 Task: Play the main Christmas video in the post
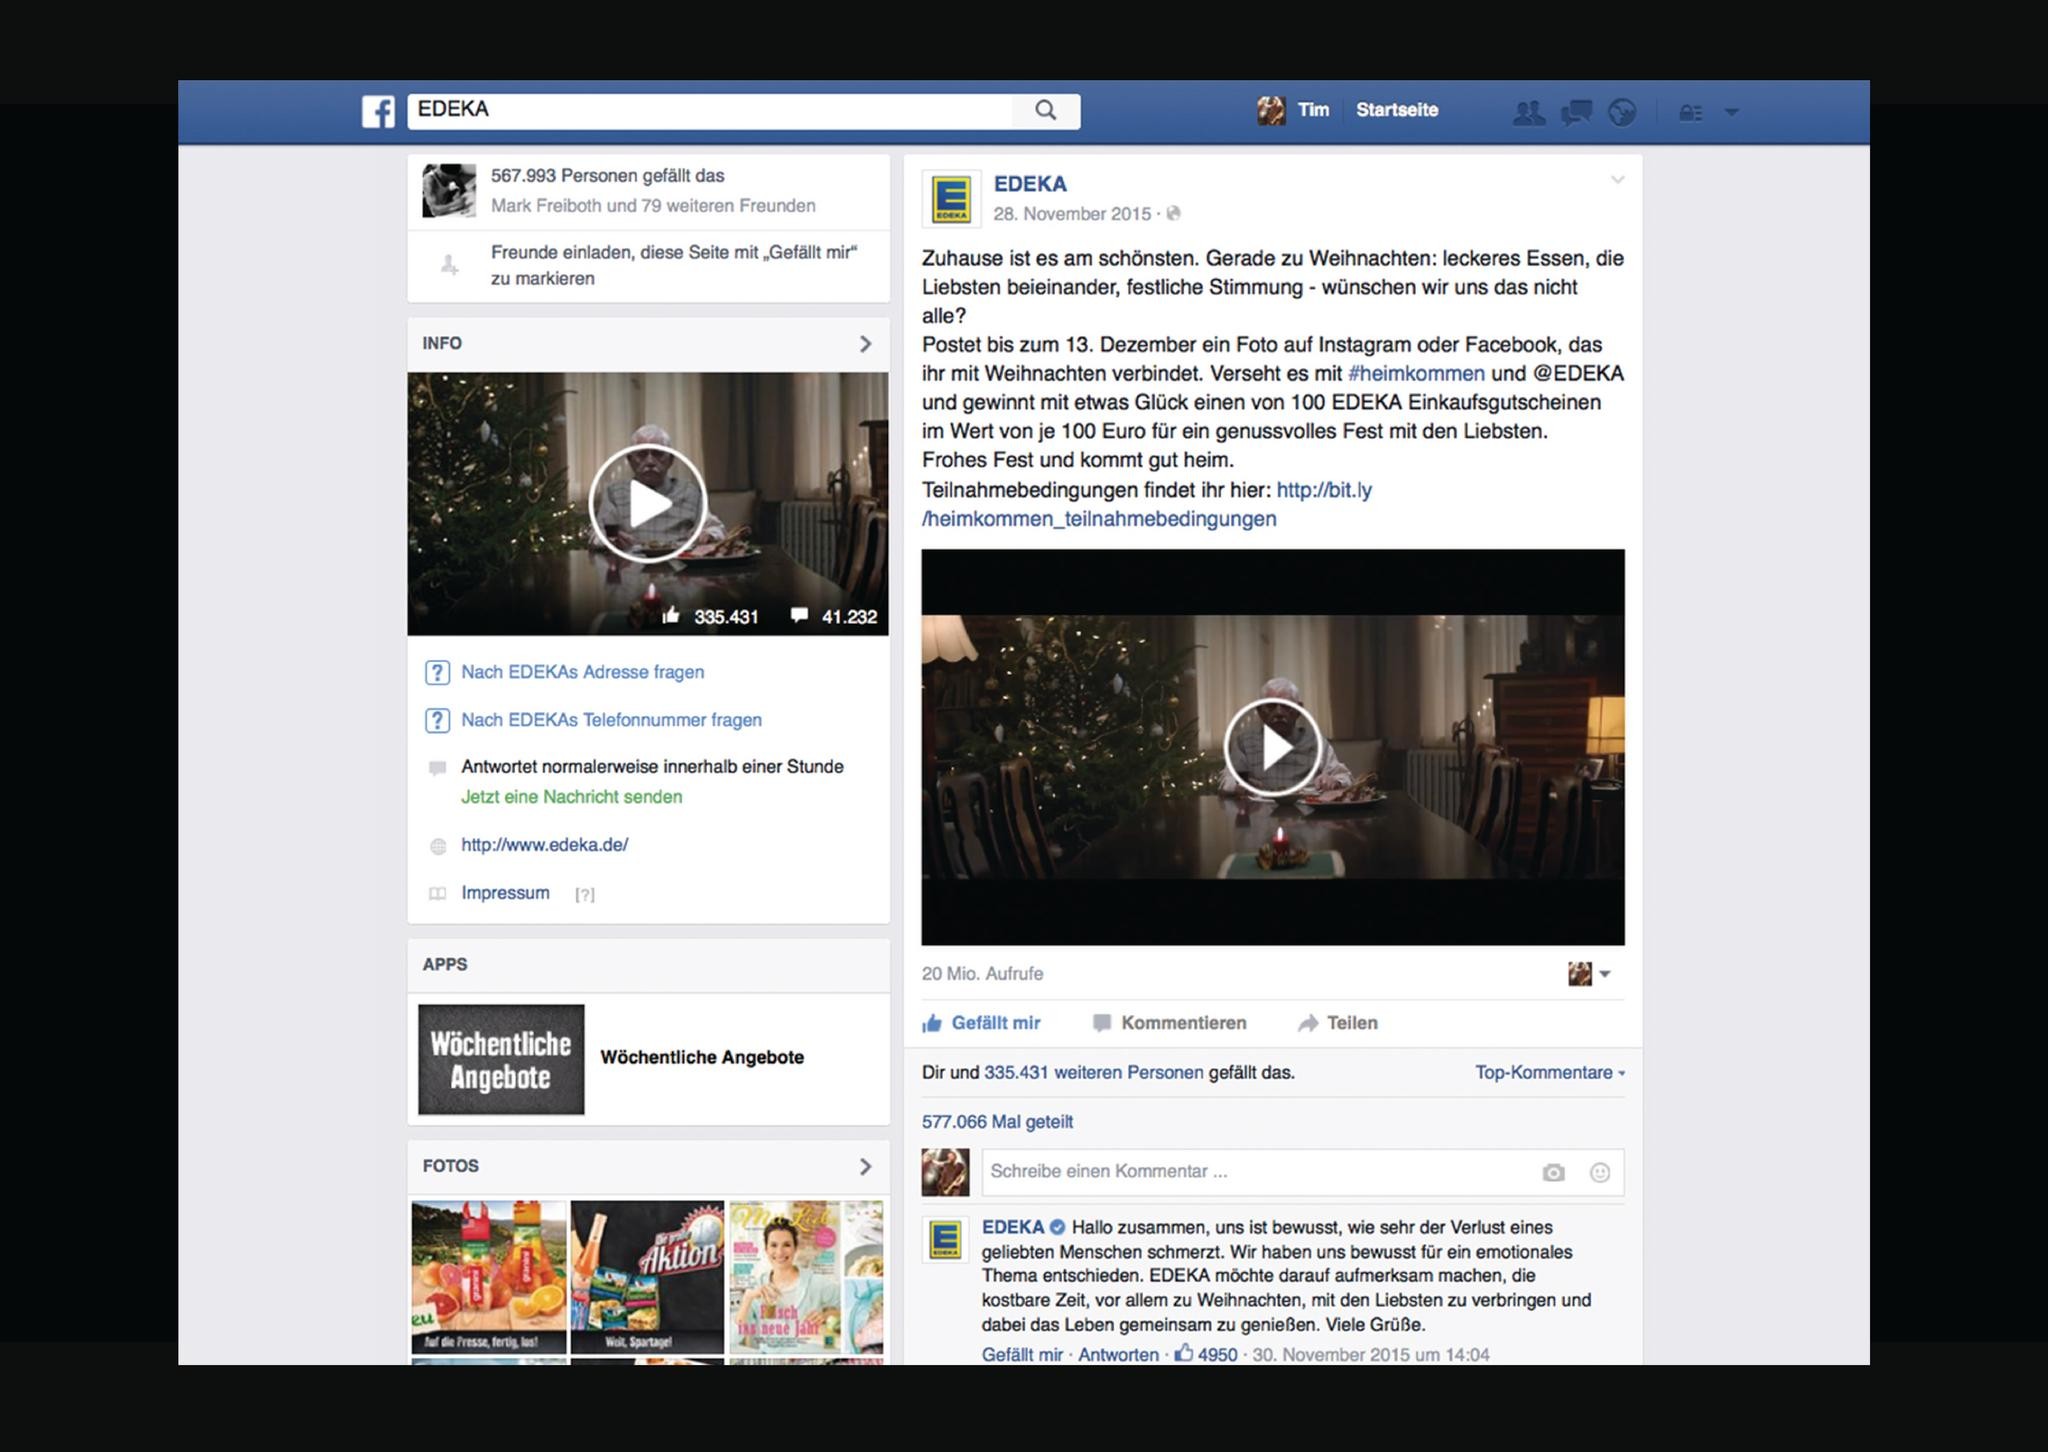click(1273, 747)
